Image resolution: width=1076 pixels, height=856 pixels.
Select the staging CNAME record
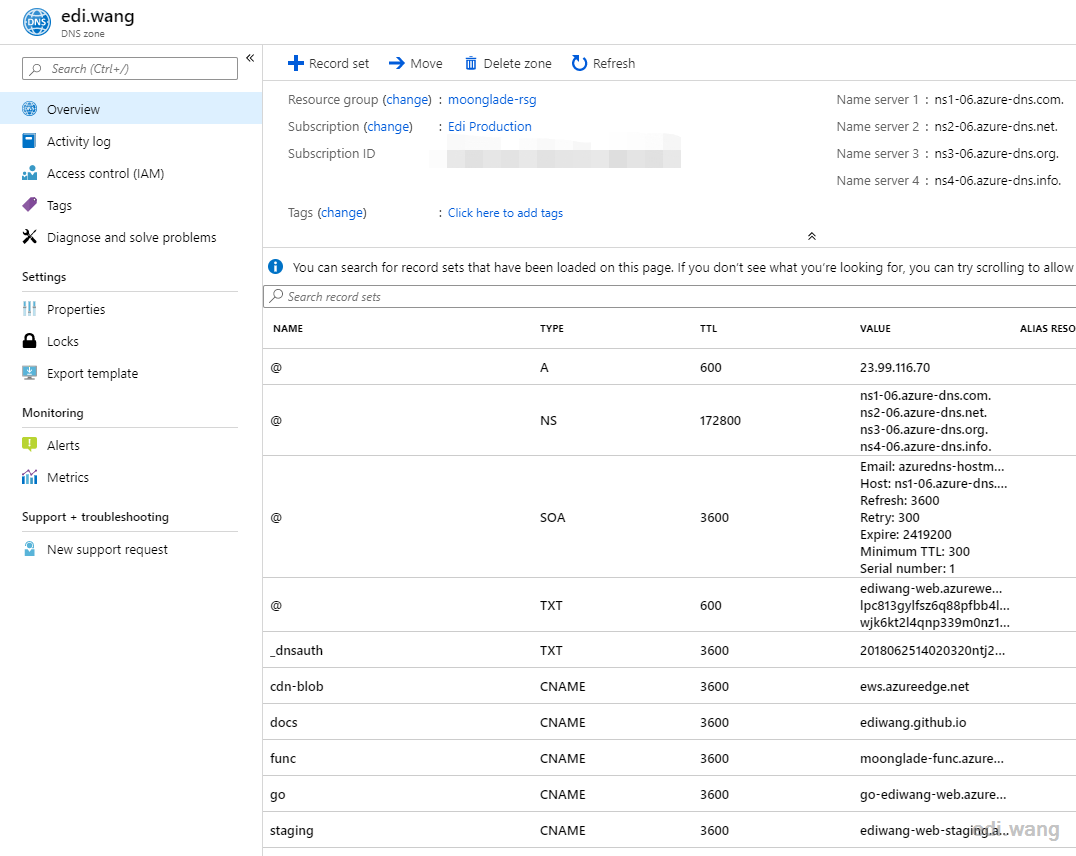click(669, 830)
